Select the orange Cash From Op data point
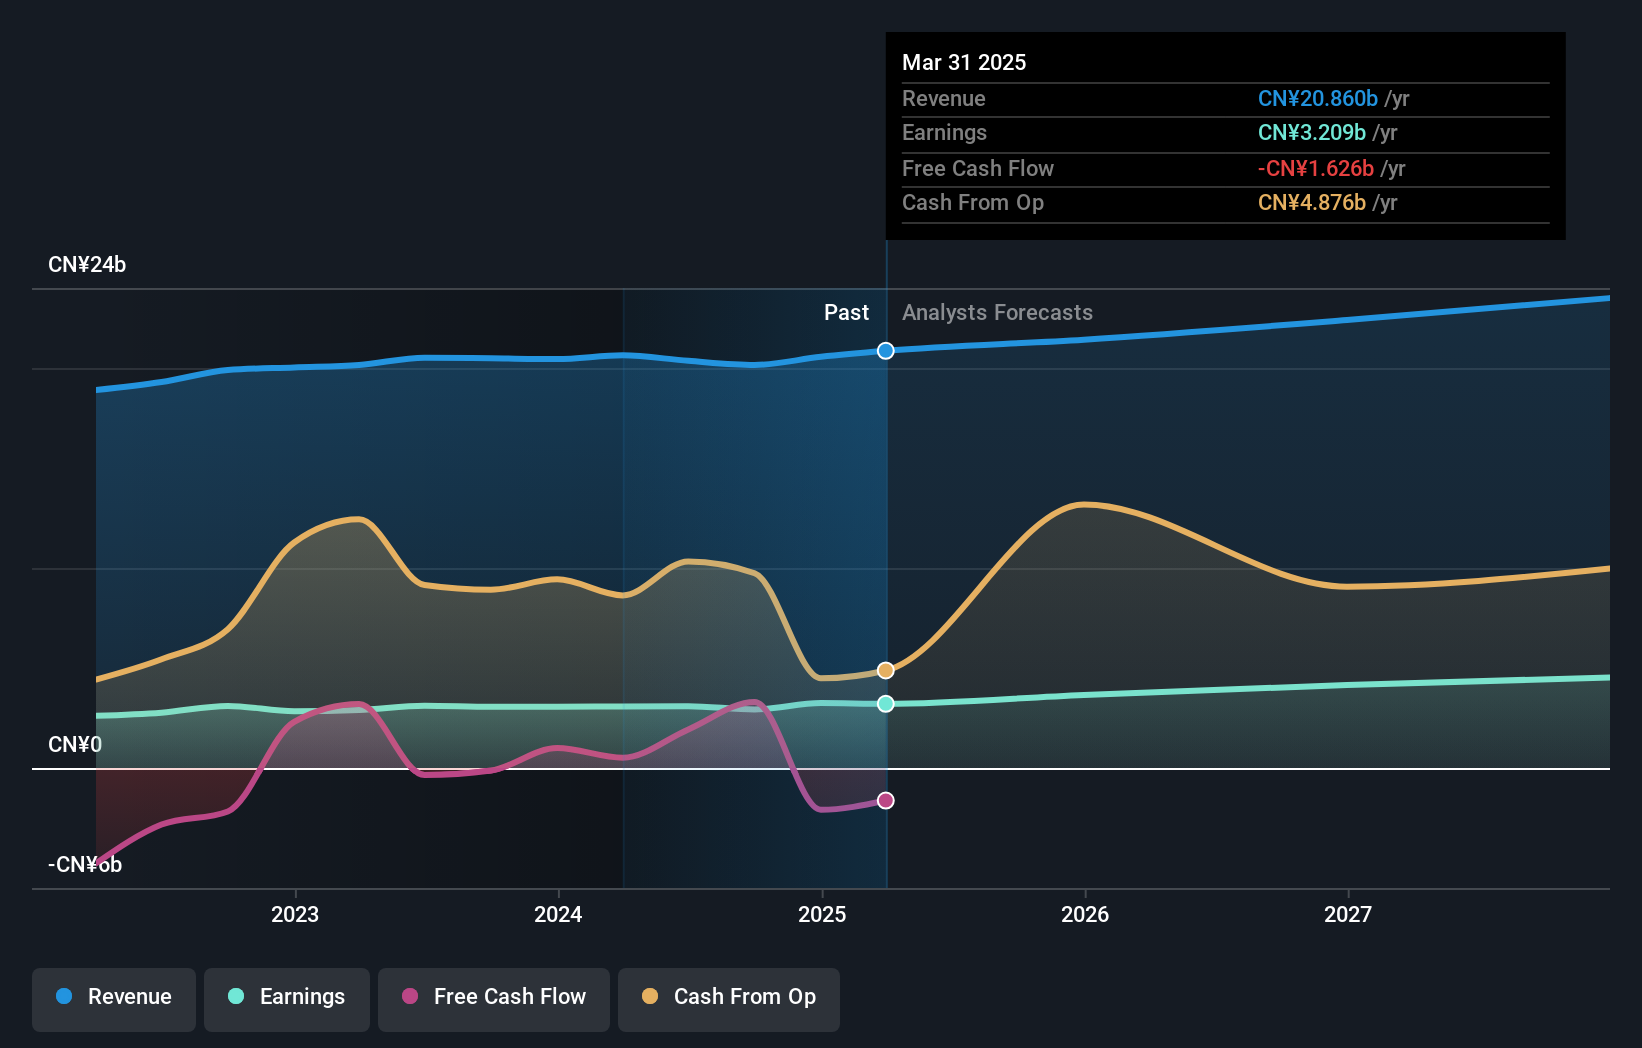The height and width of the screenshot is (1048, 1642). coord(886,670)
